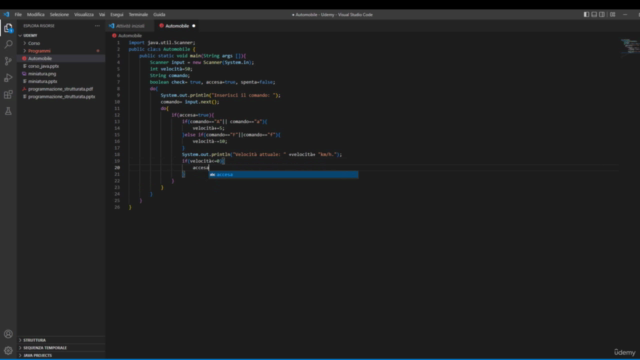This screenshot has height=360, width=640.
Task: Open the Run and Debug view
Action: [8, 78]
